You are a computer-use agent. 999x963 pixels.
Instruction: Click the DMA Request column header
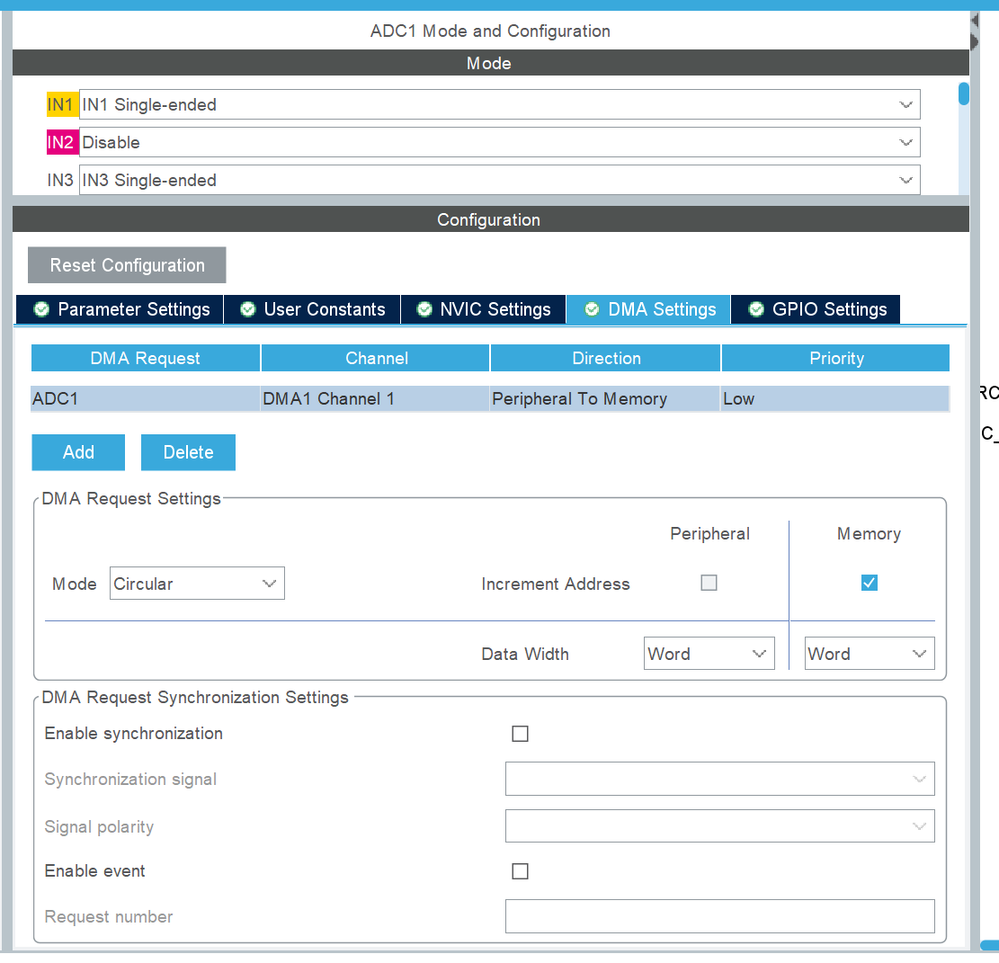click(x=145, y=358)
